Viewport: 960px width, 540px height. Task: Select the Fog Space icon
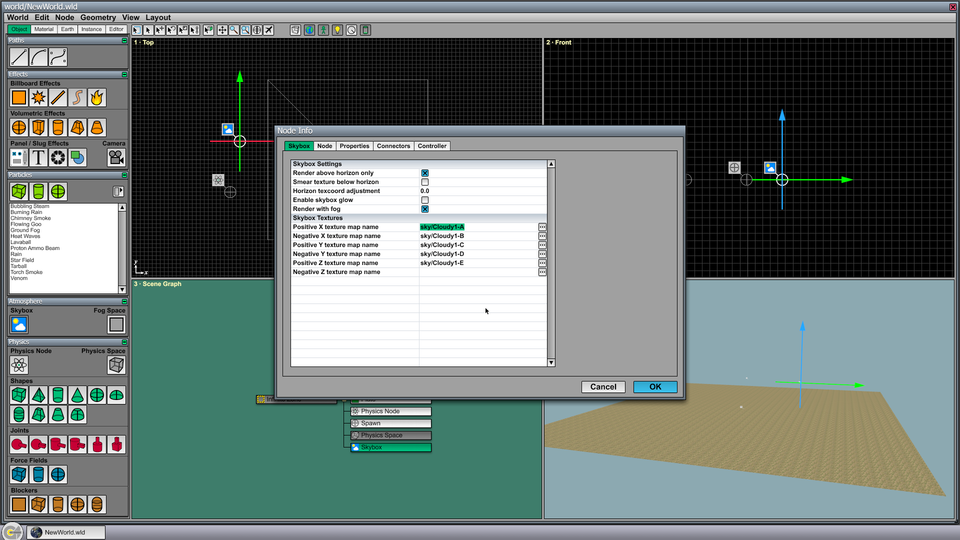click(x=116, y=324)
